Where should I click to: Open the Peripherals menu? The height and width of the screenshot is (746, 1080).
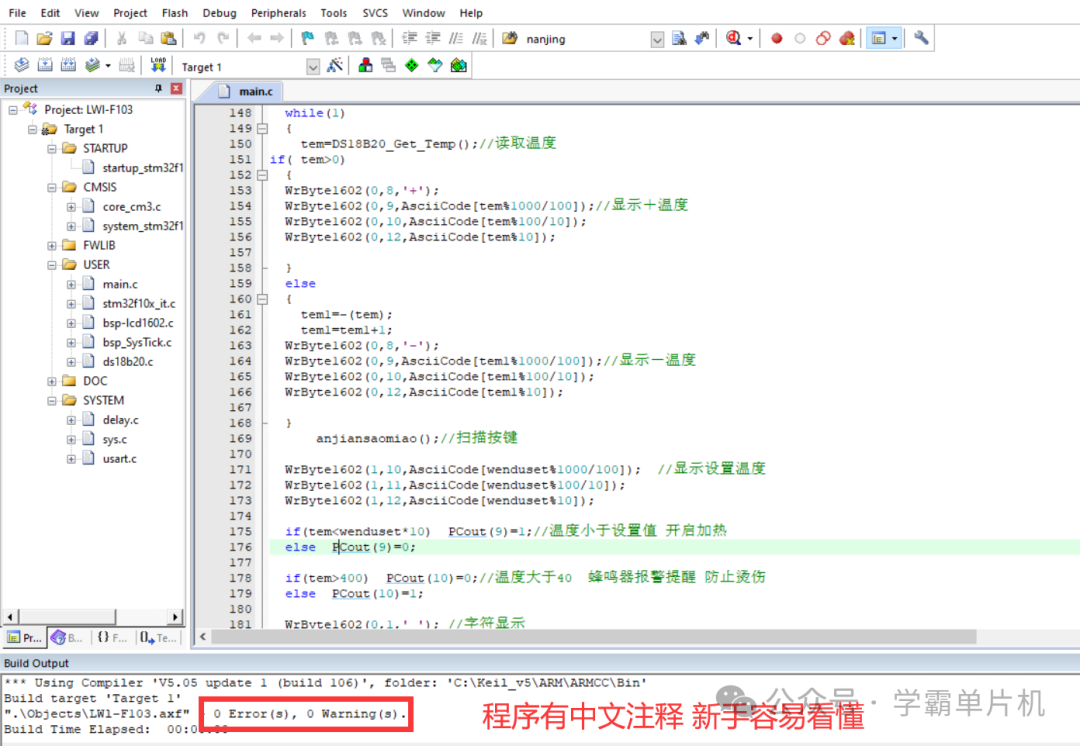coord(278,12)
